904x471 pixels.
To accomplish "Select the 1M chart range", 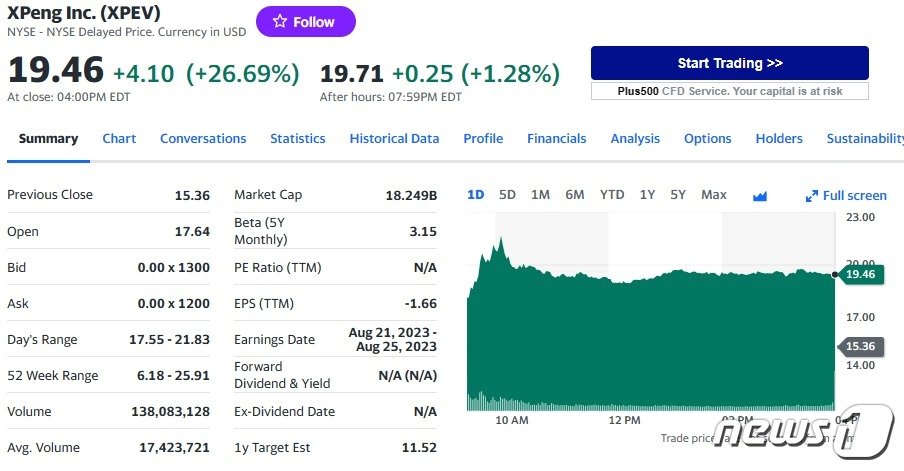I will (x=540, y=195).
